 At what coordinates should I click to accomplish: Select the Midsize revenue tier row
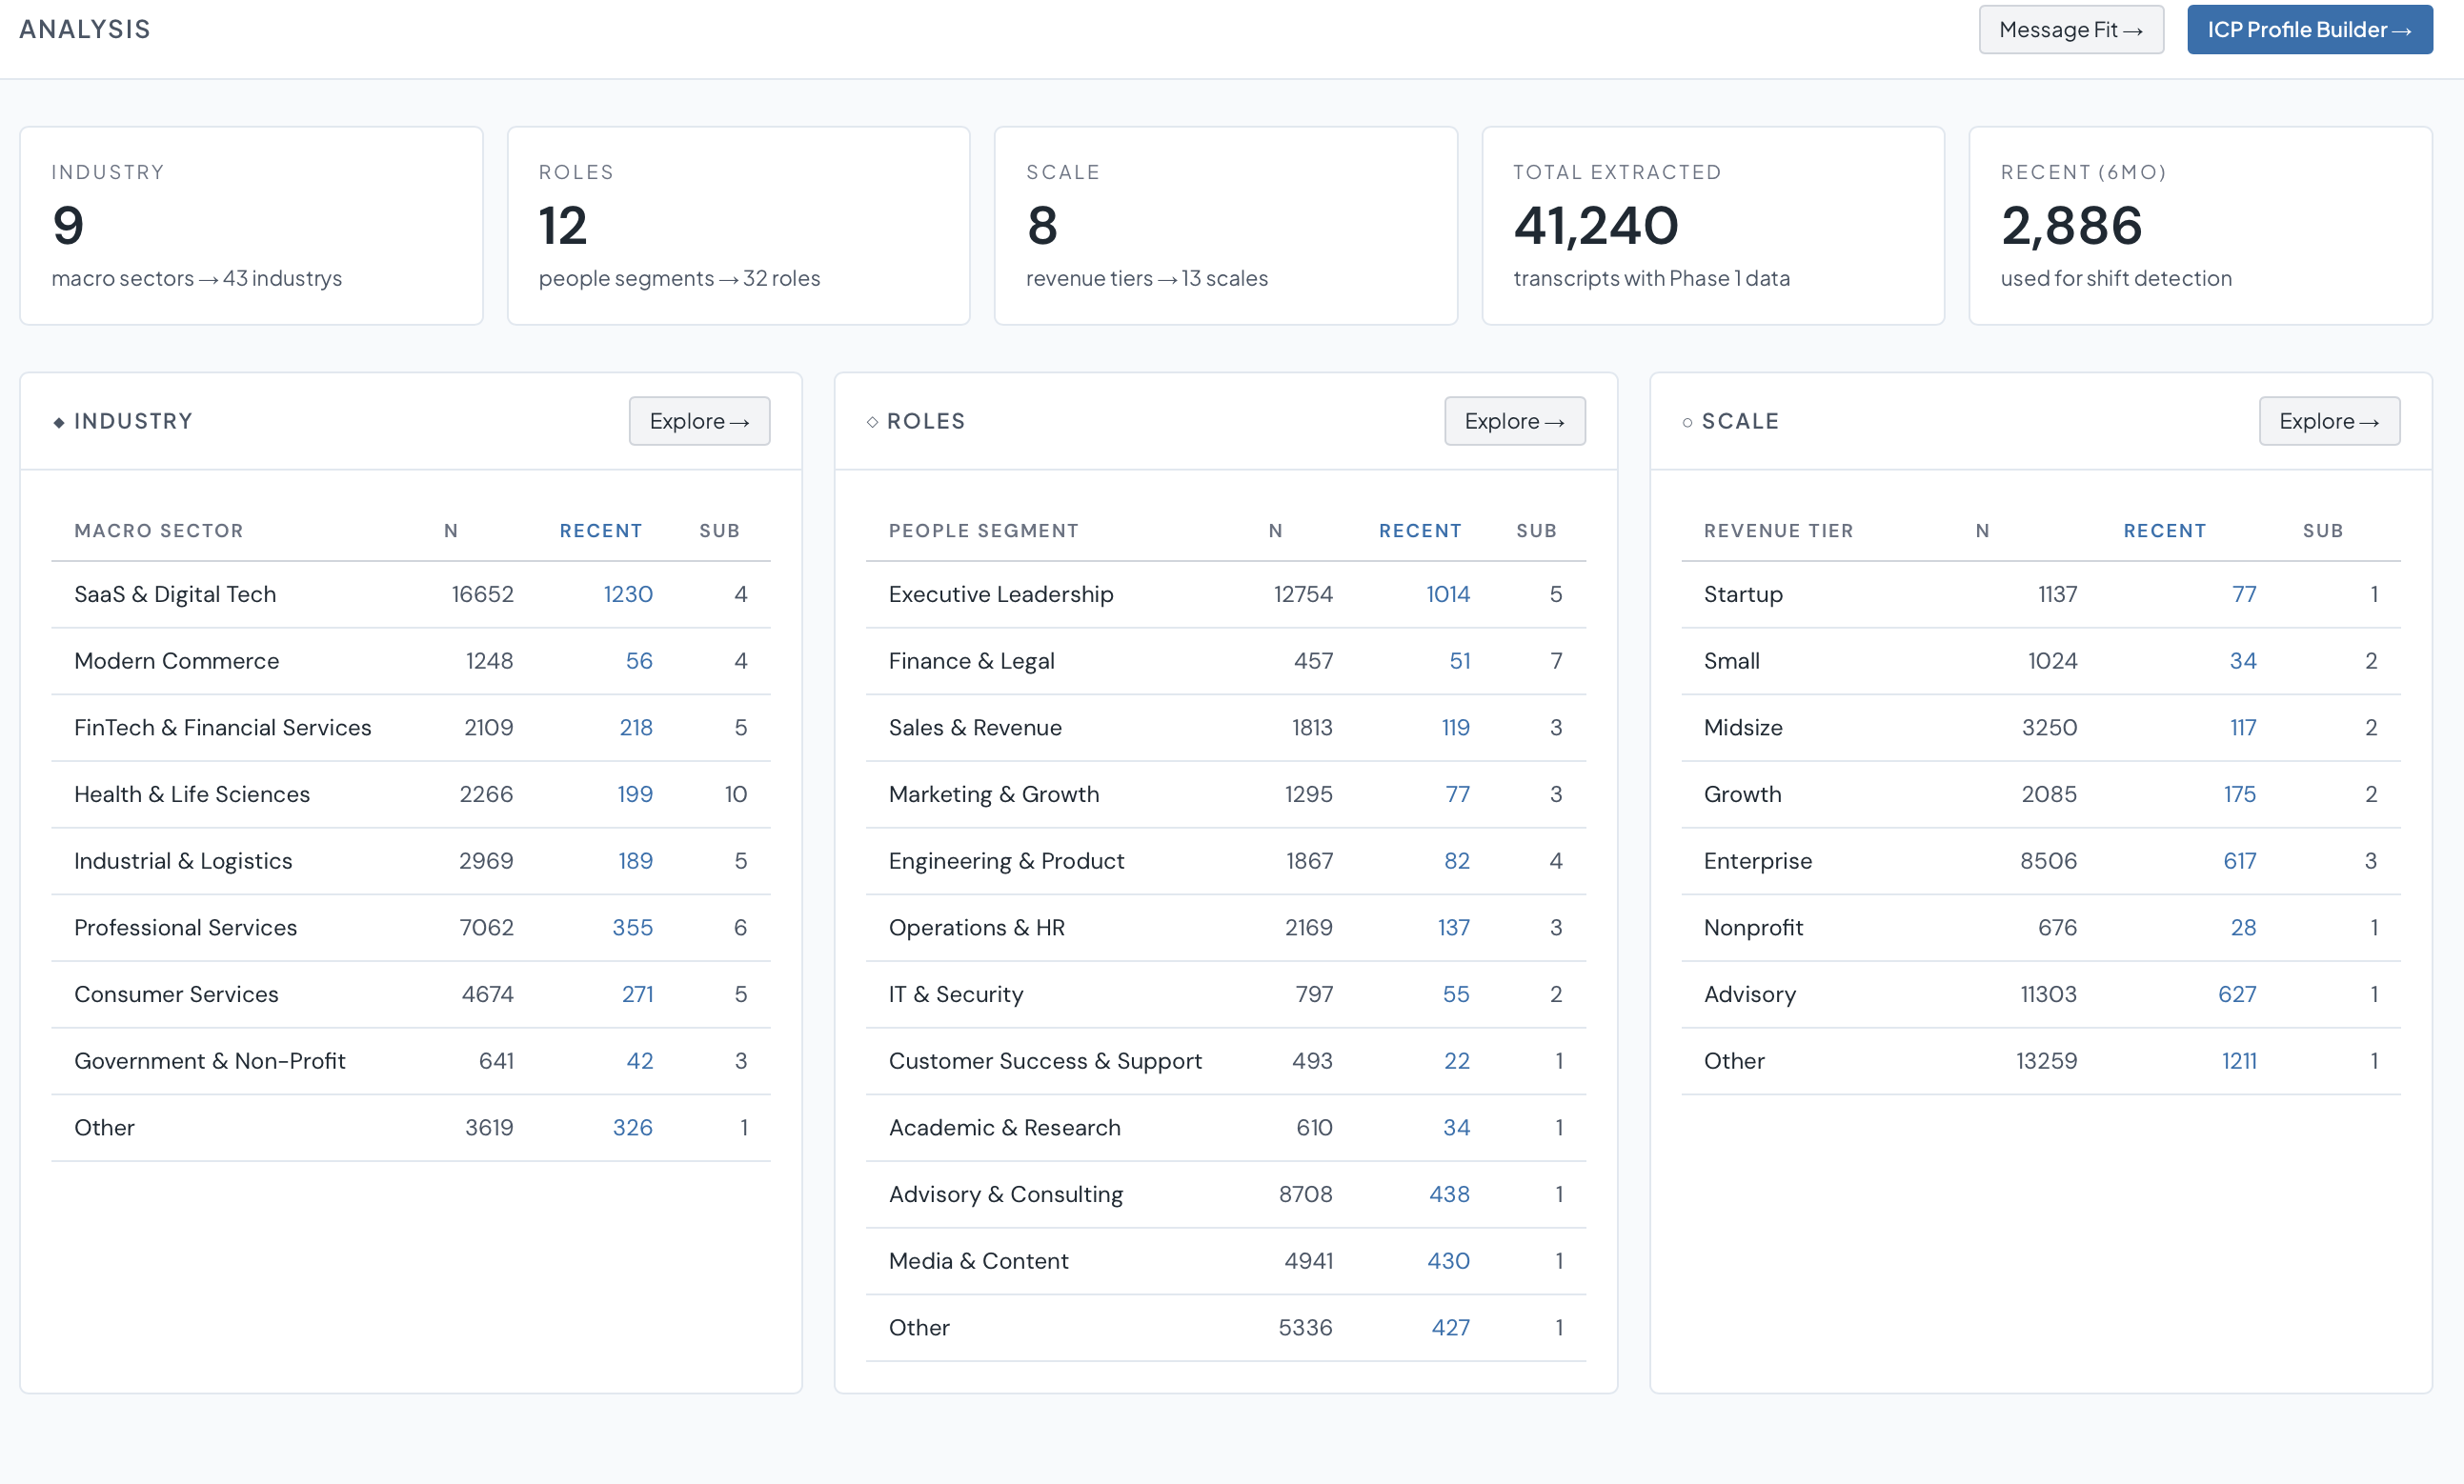click(x=2040, y=727)
